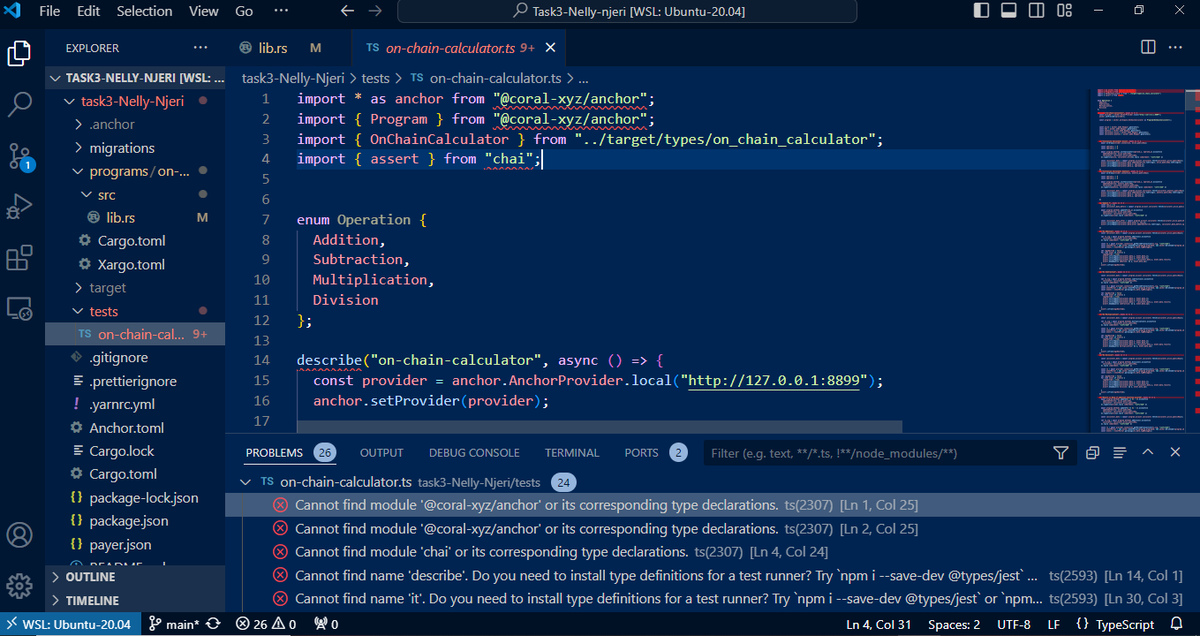The width and height of the screenshot is (1200, 636).
Task: Toggle the primary side bar visibility
Action: 980,9
